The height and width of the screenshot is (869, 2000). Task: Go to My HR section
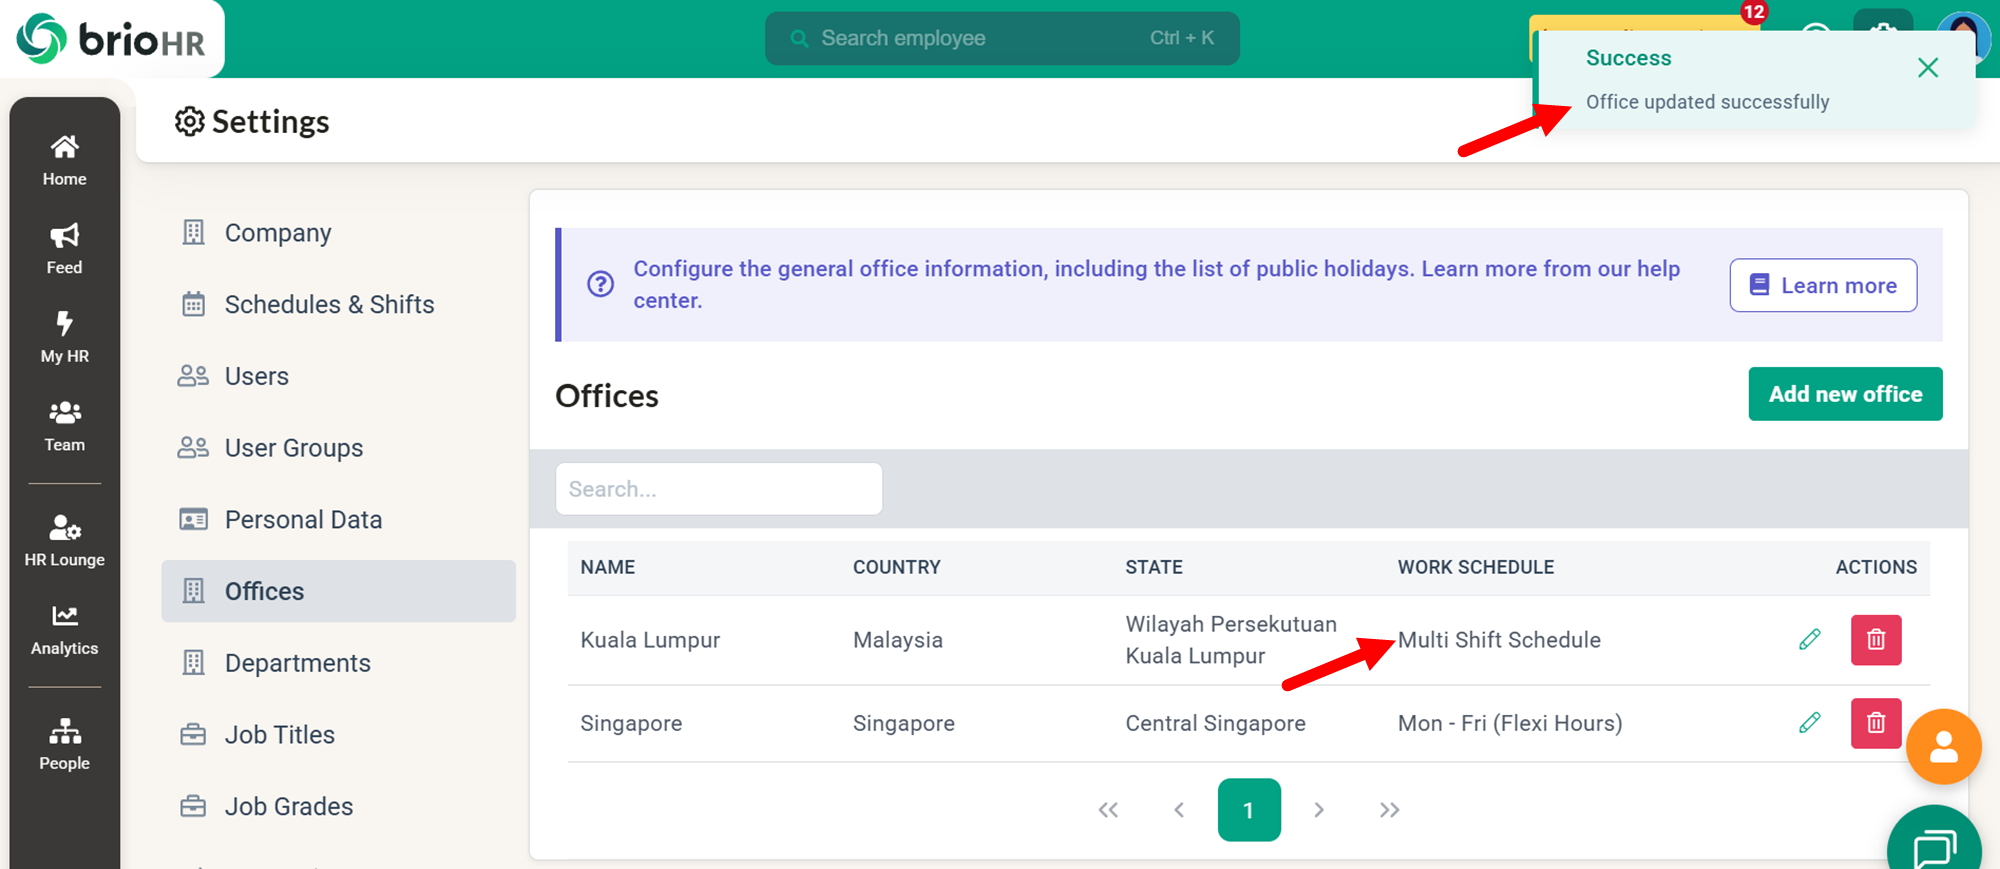point(64,337)
